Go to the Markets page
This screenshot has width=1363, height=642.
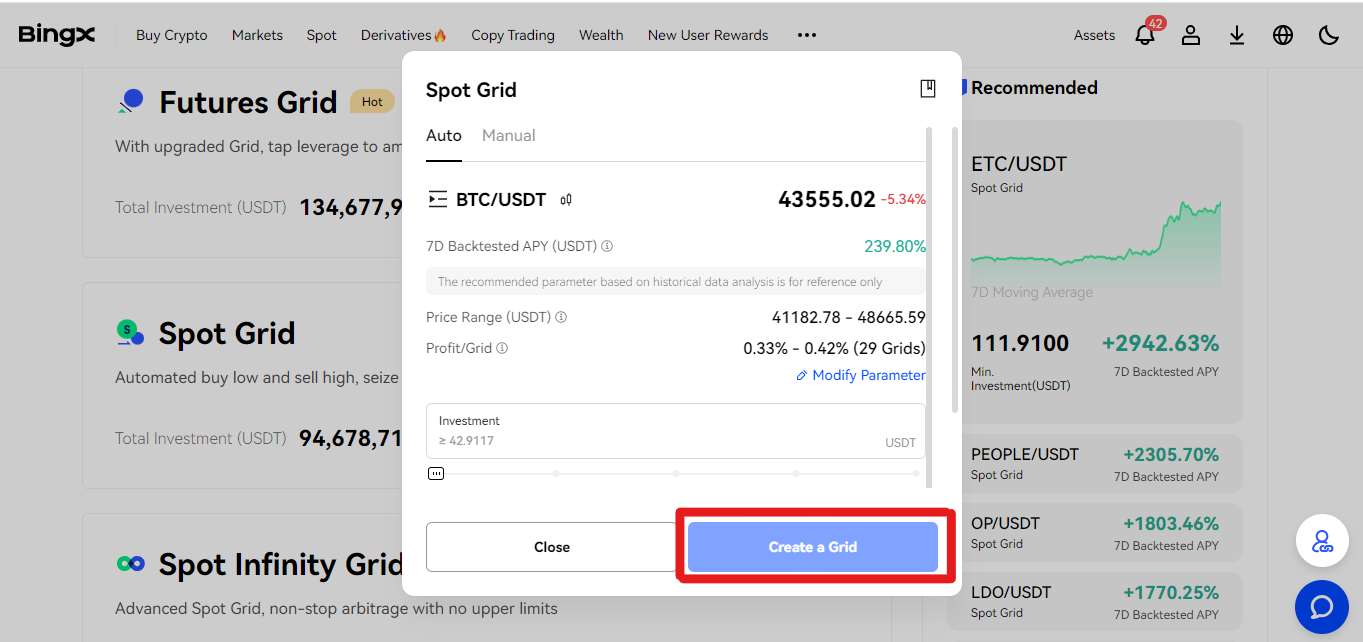click(x=257, y=35)
